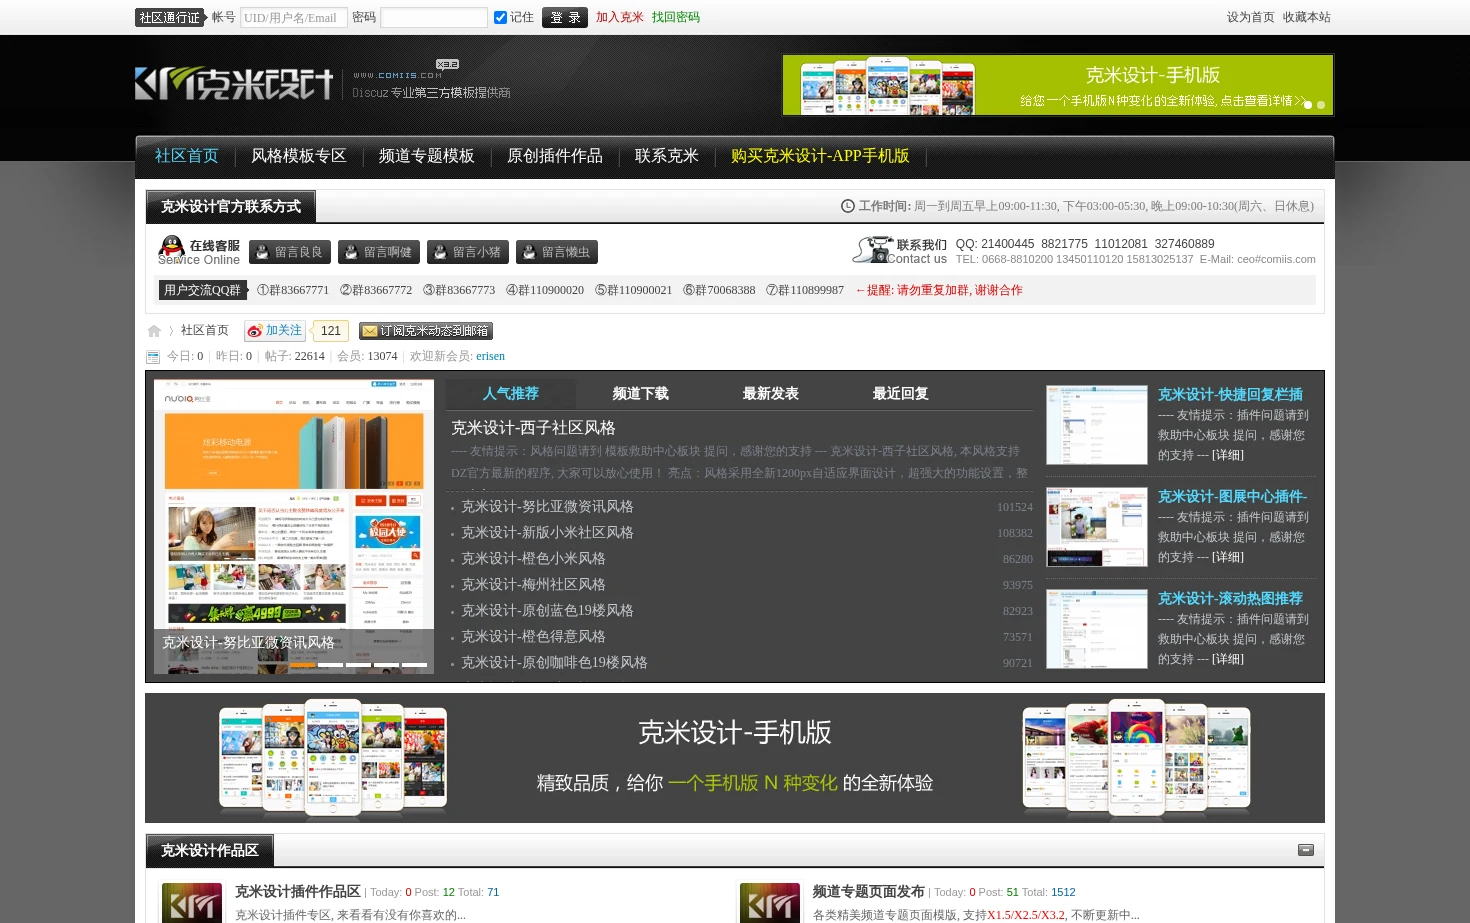
Task: Open 克米设计-原创蓝色19楼风格 list item
Action: (x=547, y=611)
